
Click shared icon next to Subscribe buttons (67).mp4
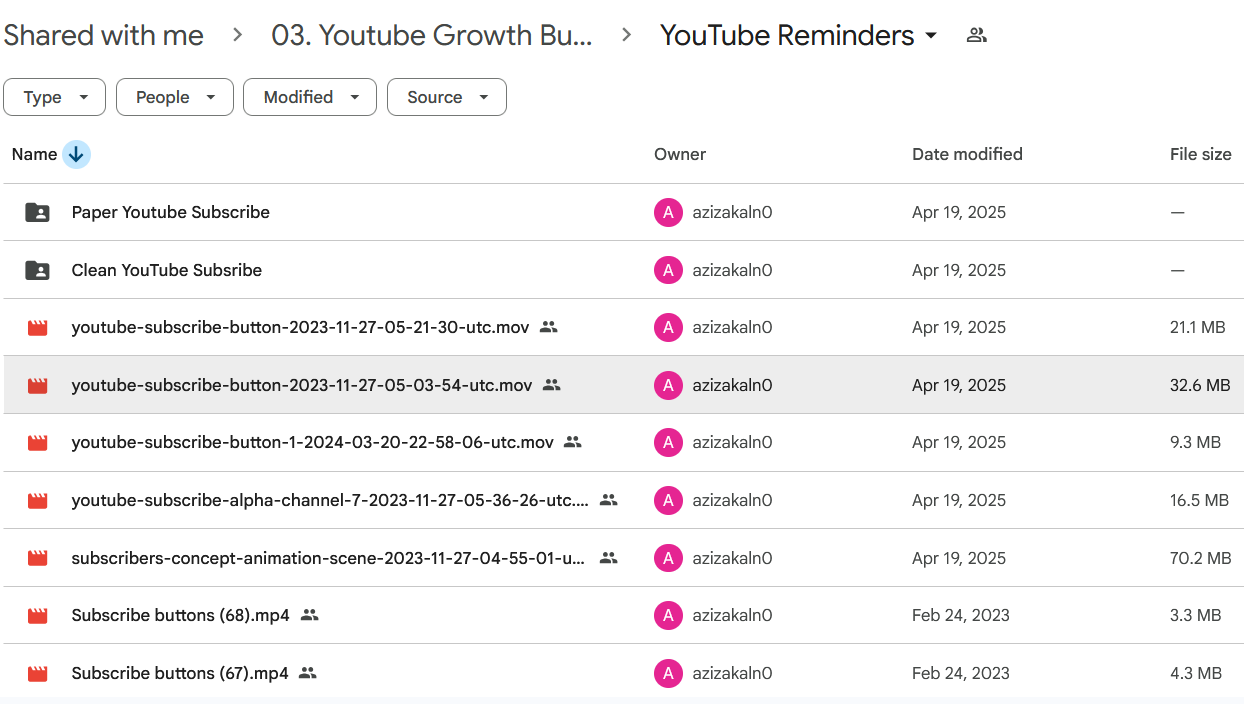tap(308, 673)
